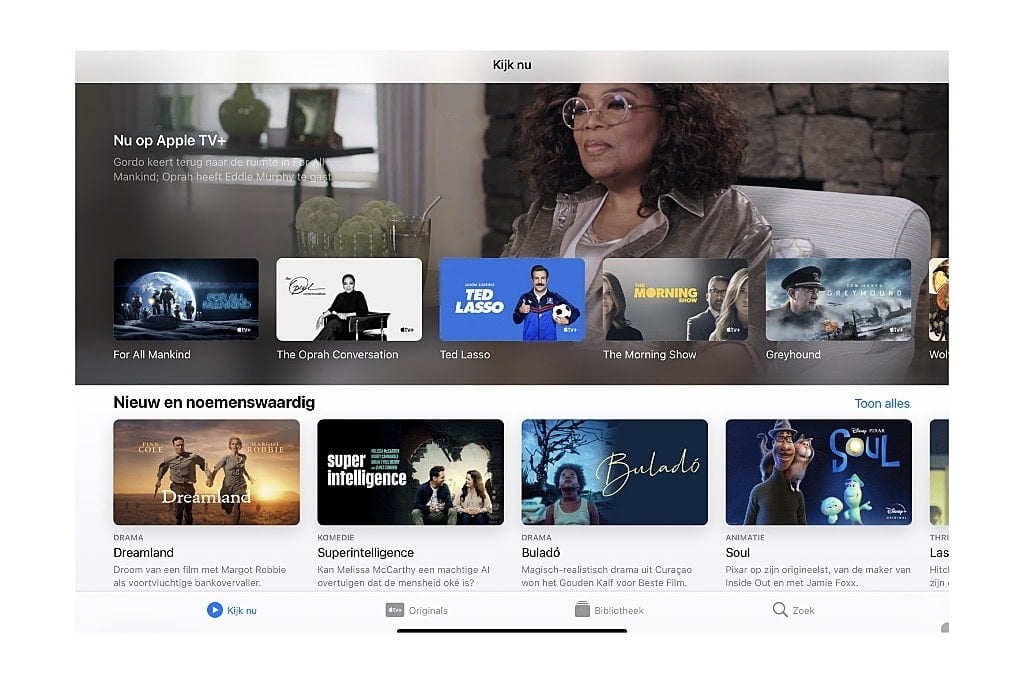Click the Buladó description about Gouden Kalf
The image size is (1024, 683).
pos(607,576)
